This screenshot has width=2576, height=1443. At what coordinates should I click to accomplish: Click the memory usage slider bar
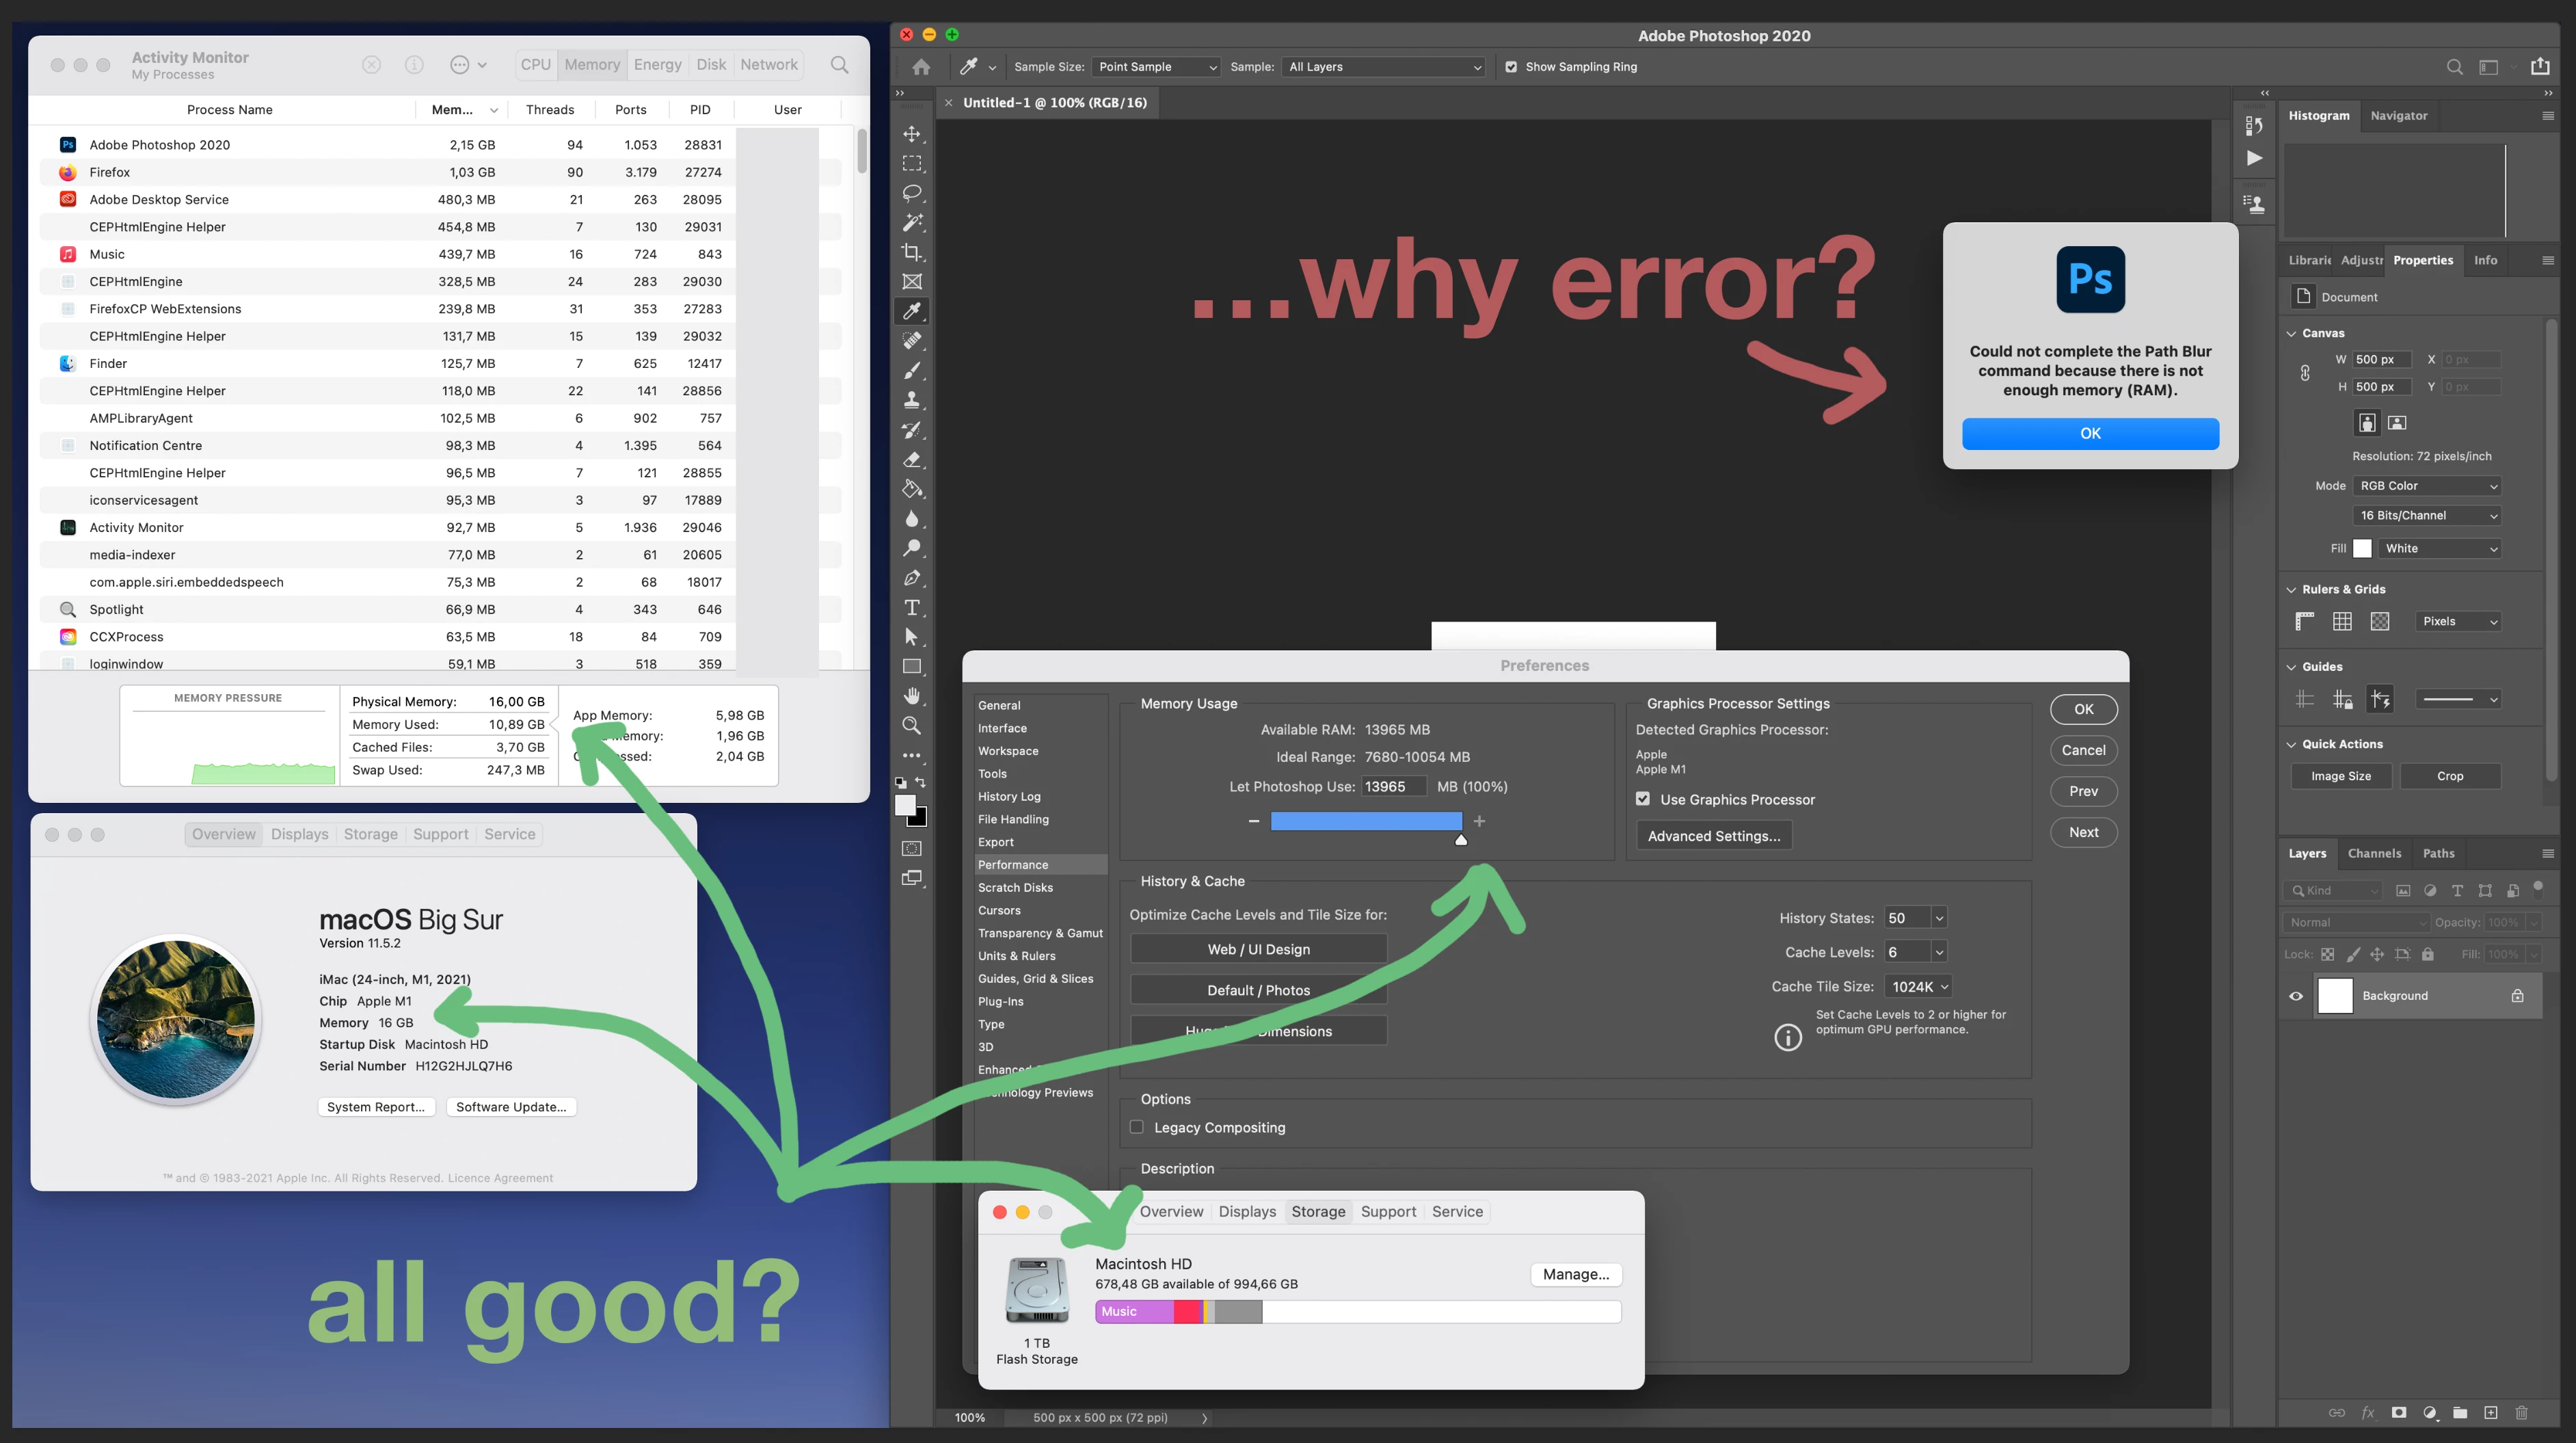pyautogui.click(x=1366, y=822)
